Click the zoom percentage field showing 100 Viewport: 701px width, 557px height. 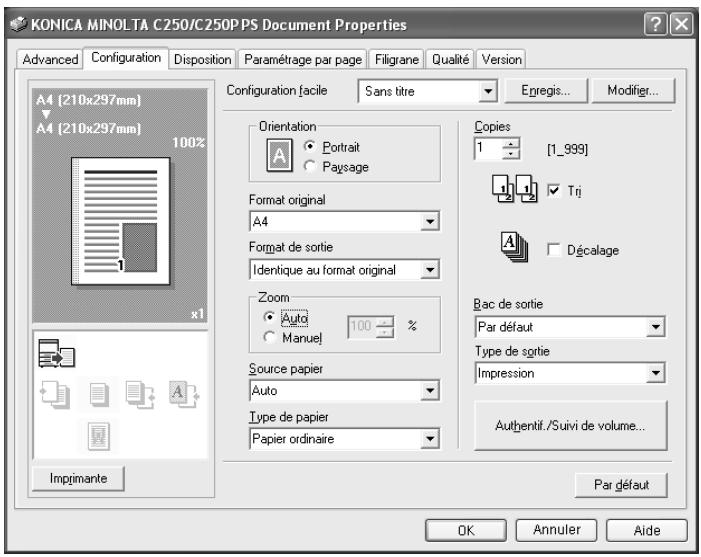click(x=361, y=326)
